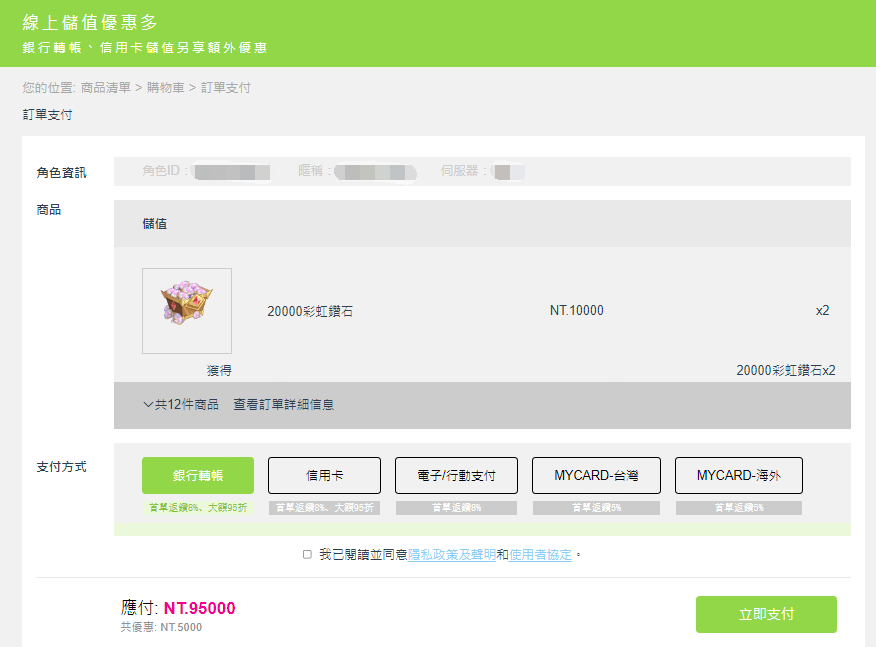Go to 商品清單 in the breadcrumb
This screenshot has width=876, height=647.
105,88
